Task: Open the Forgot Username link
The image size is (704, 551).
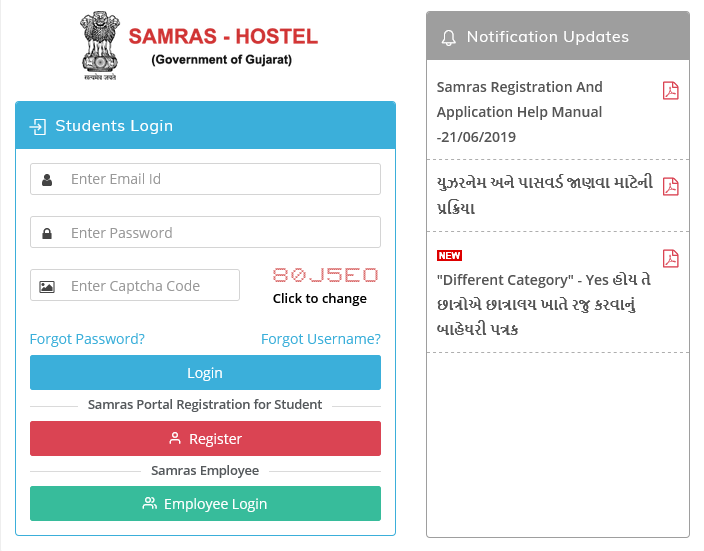Action: coord(321,339)
